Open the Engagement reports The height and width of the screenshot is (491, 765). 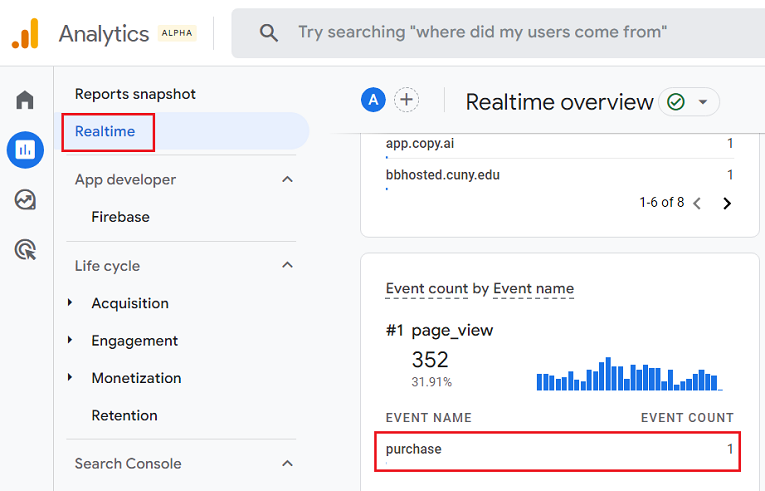(x=135, y=341)
